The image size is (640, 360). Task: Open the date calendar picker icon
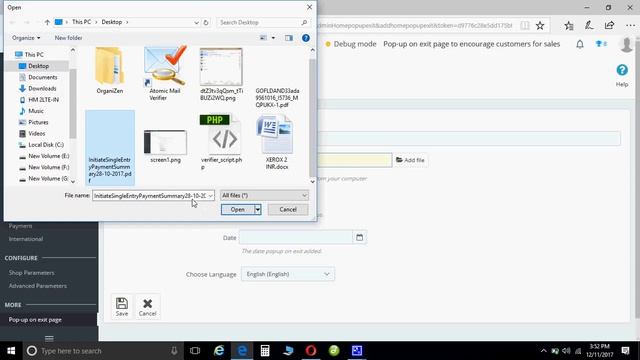tap(360, 238)
